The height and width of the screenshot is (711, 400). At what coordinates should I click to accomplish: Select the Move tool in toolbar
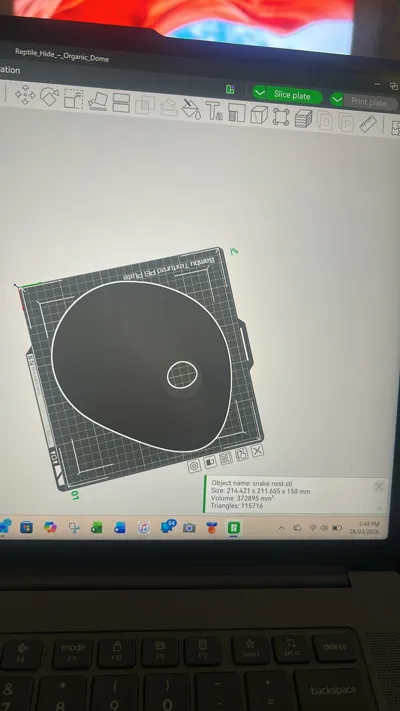point(25,94)
